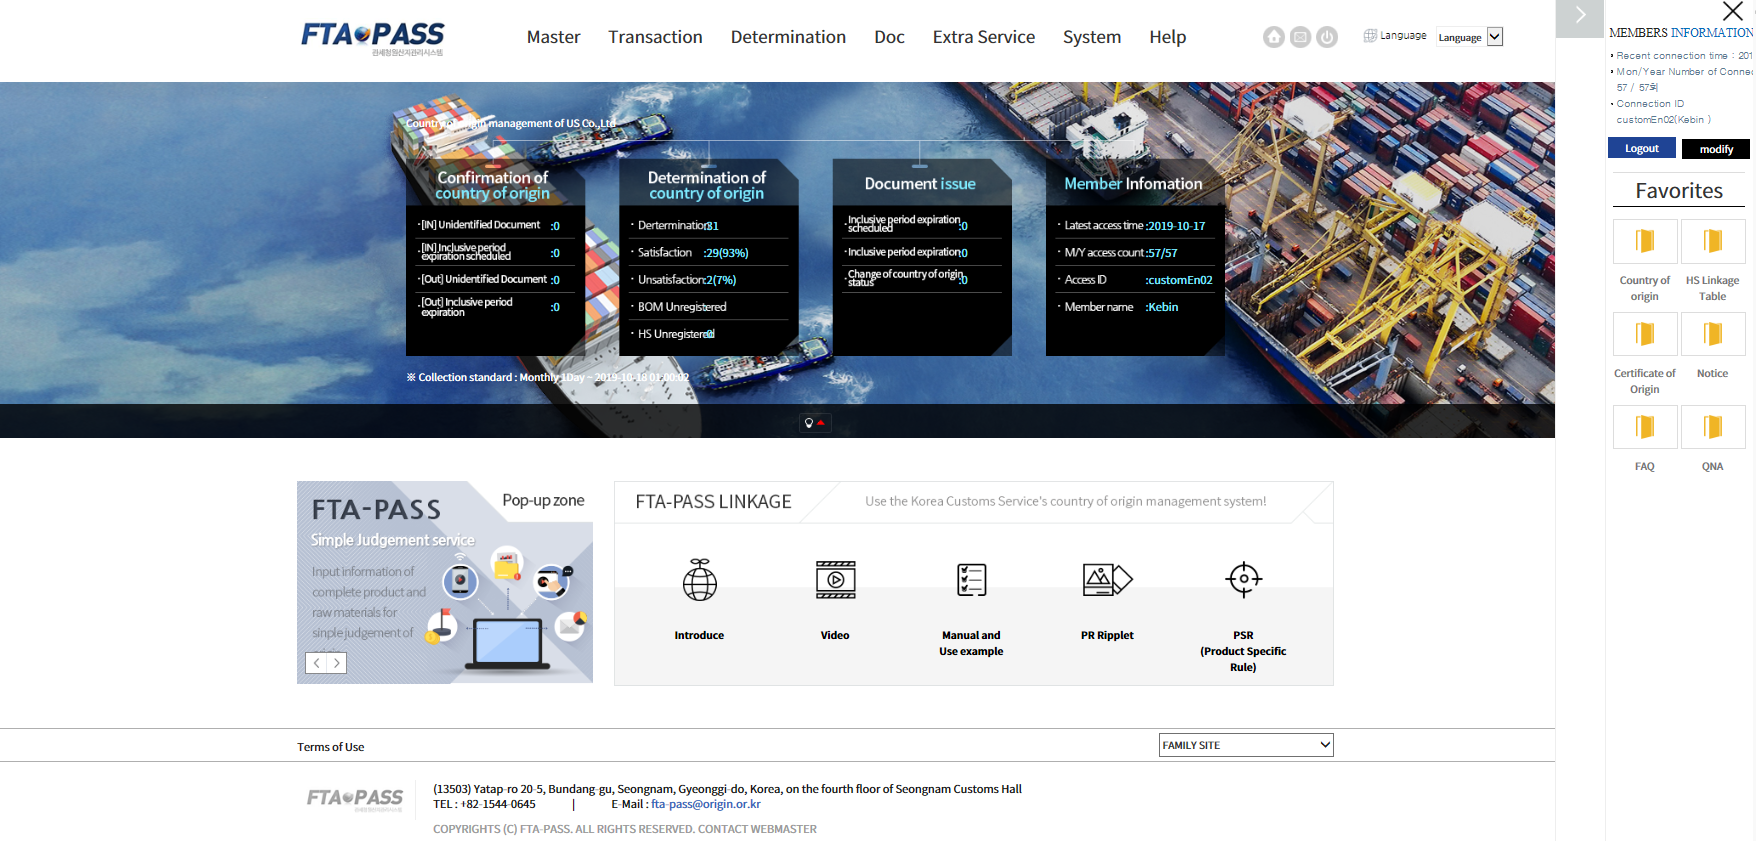The width and height of the screenshot is (1756, 841).
Task: Open HS Linkage Table favorite icon
Action: (1713, 242)
